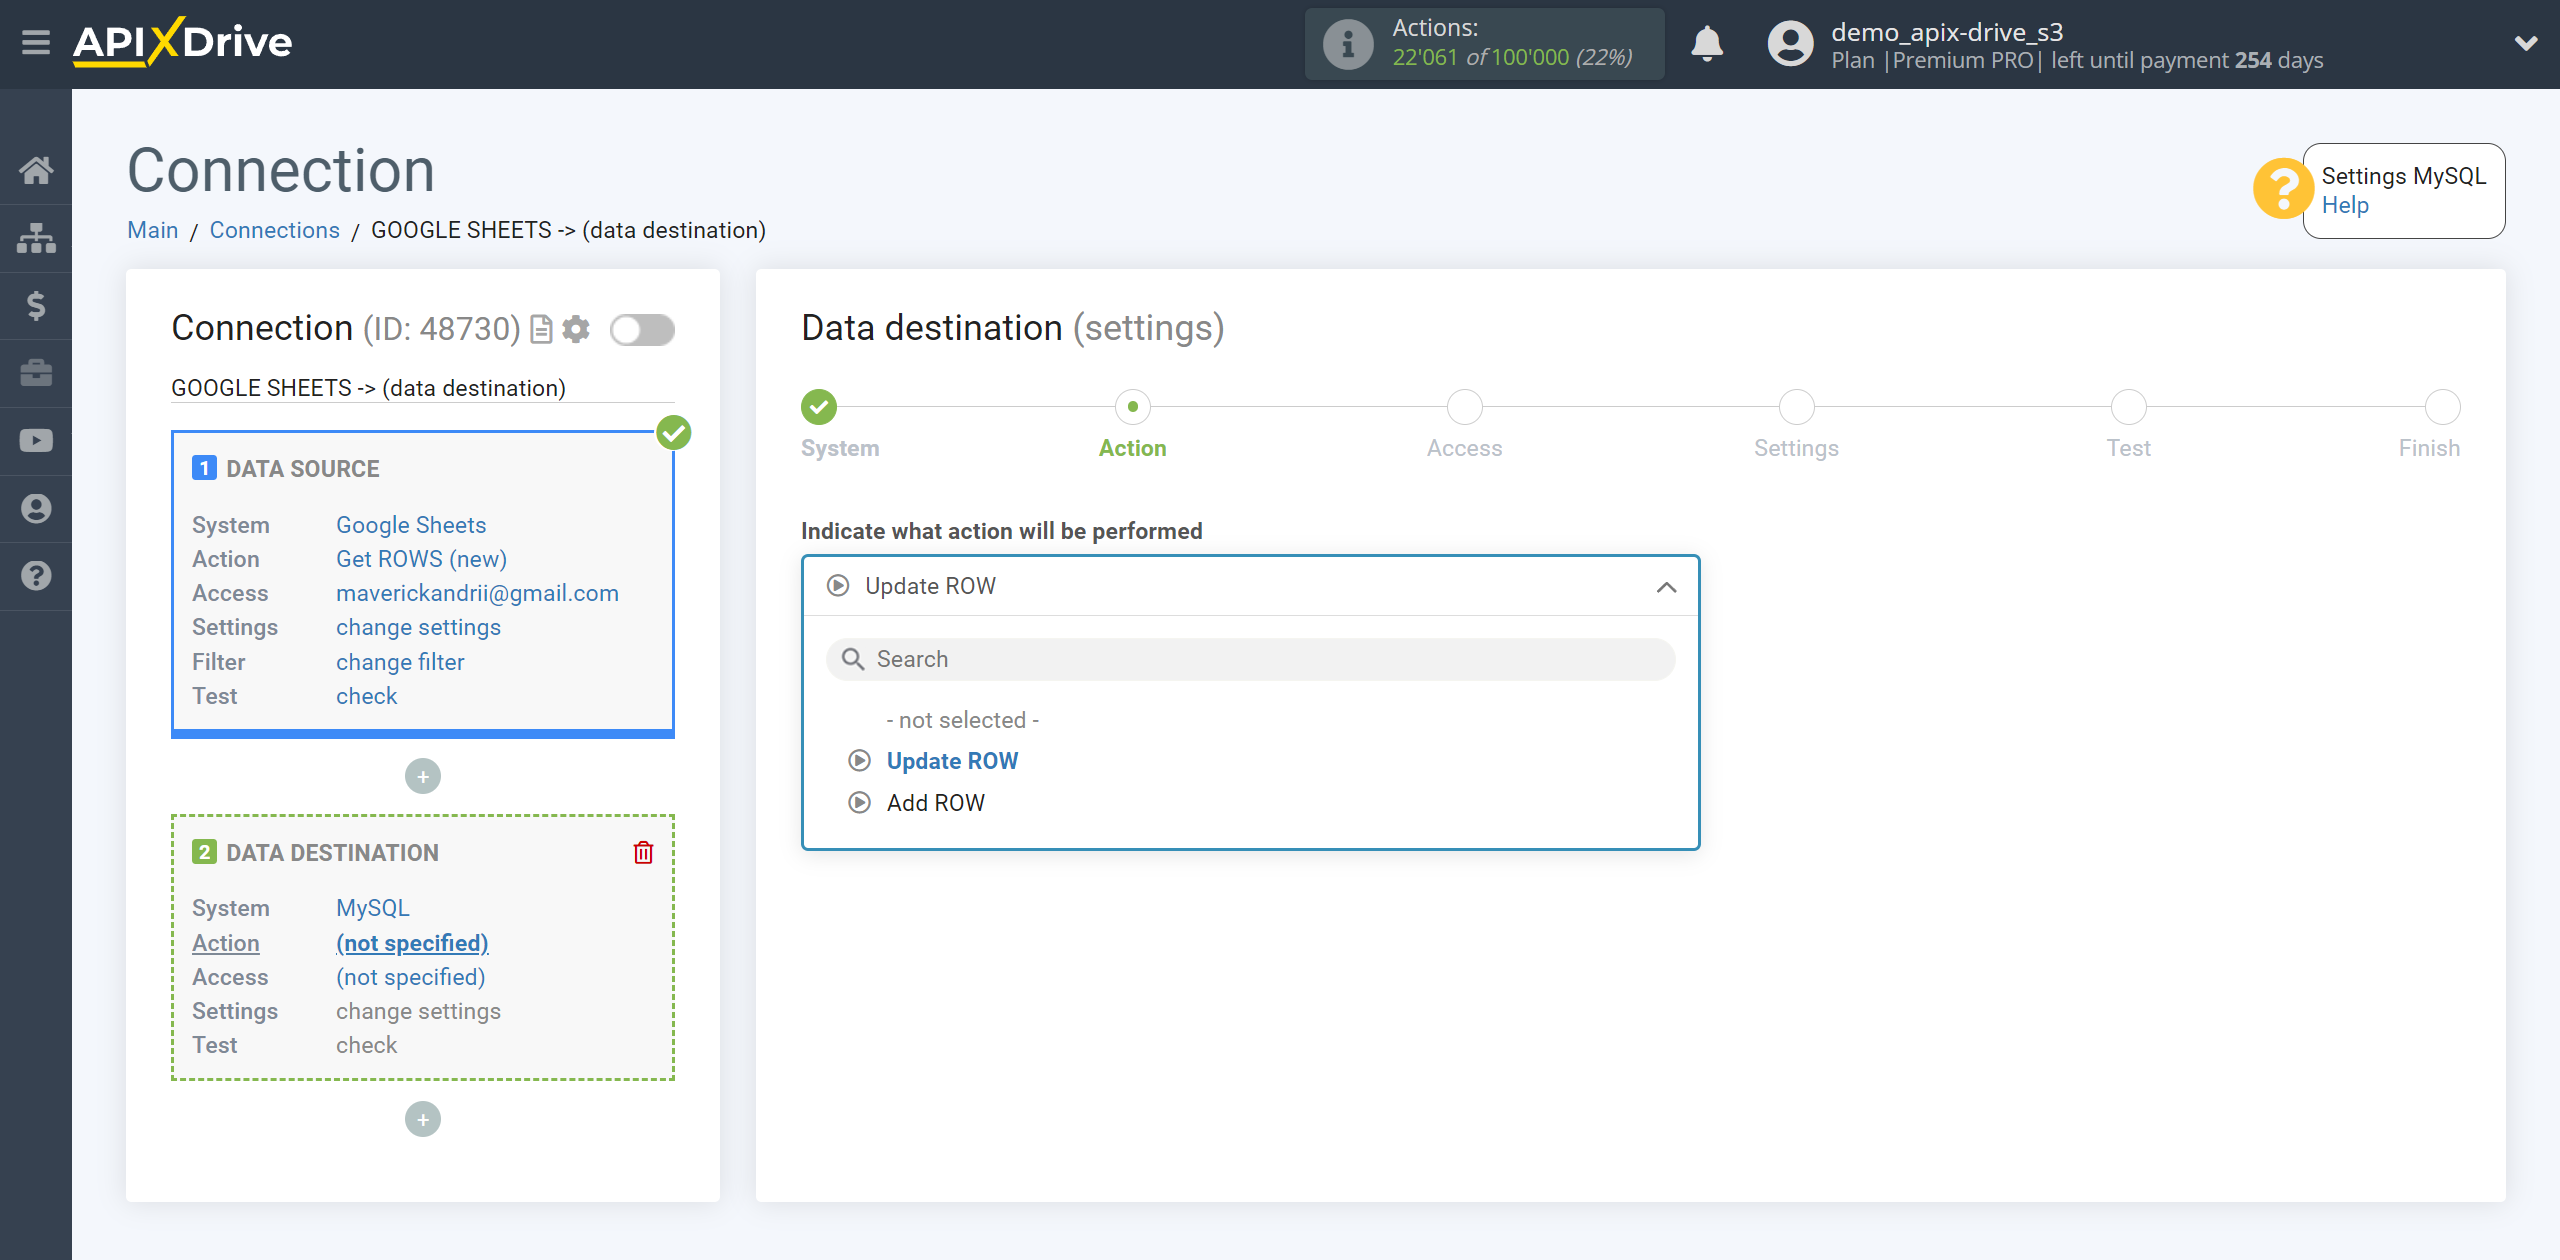
Task: Click the delete icon on Data Destination block
Action: coord(643,852)
